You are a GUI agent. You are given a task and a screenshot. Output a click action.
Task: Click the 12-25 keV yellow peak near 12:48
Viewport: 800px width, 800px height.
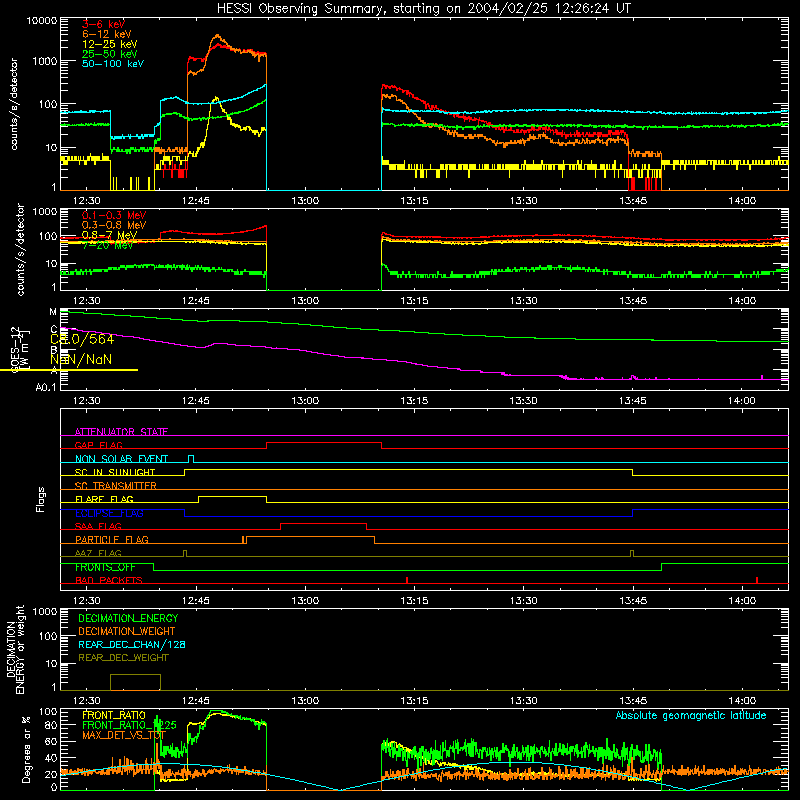[x=216, y=98]
